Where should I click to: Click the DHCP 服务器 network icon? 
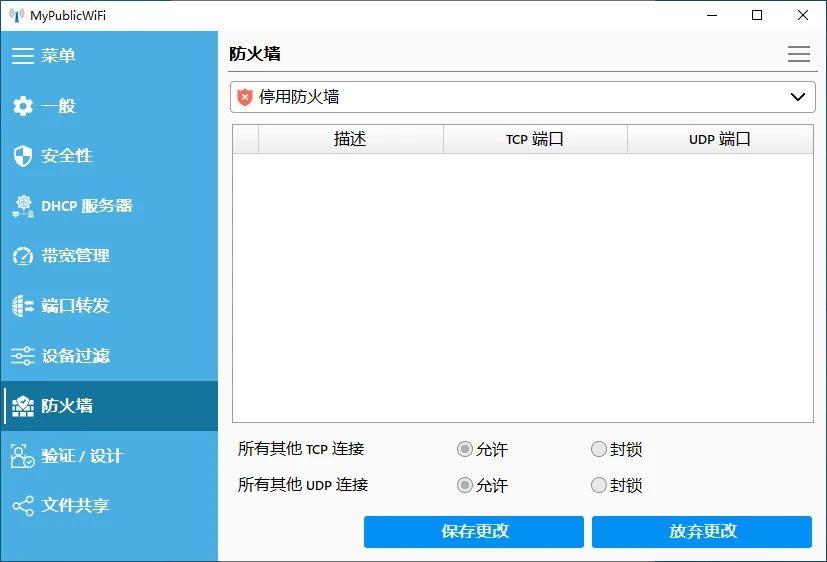pyautogui.click(x=23, y=206)
